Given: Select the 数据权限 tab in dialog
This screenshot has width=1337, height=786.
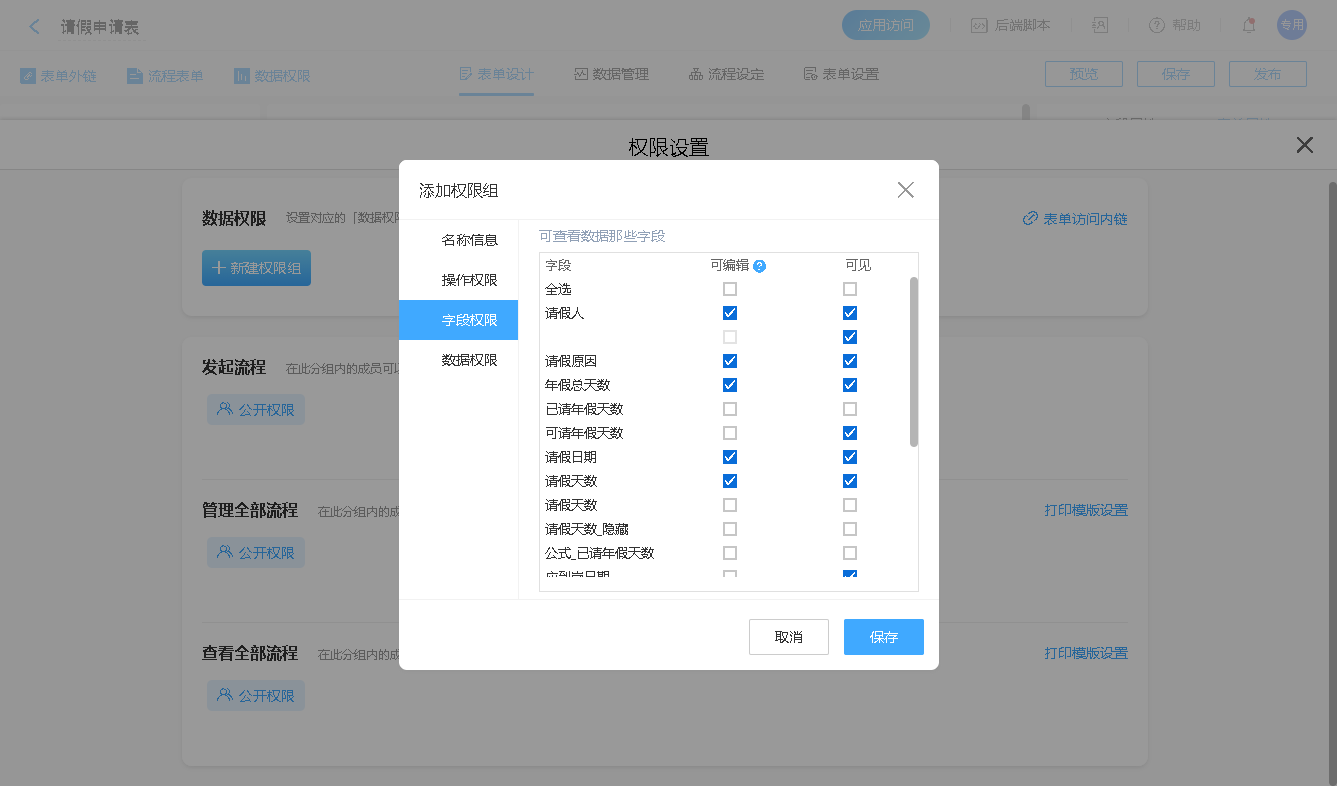Looking at the screenshot, I should (469, 360).
